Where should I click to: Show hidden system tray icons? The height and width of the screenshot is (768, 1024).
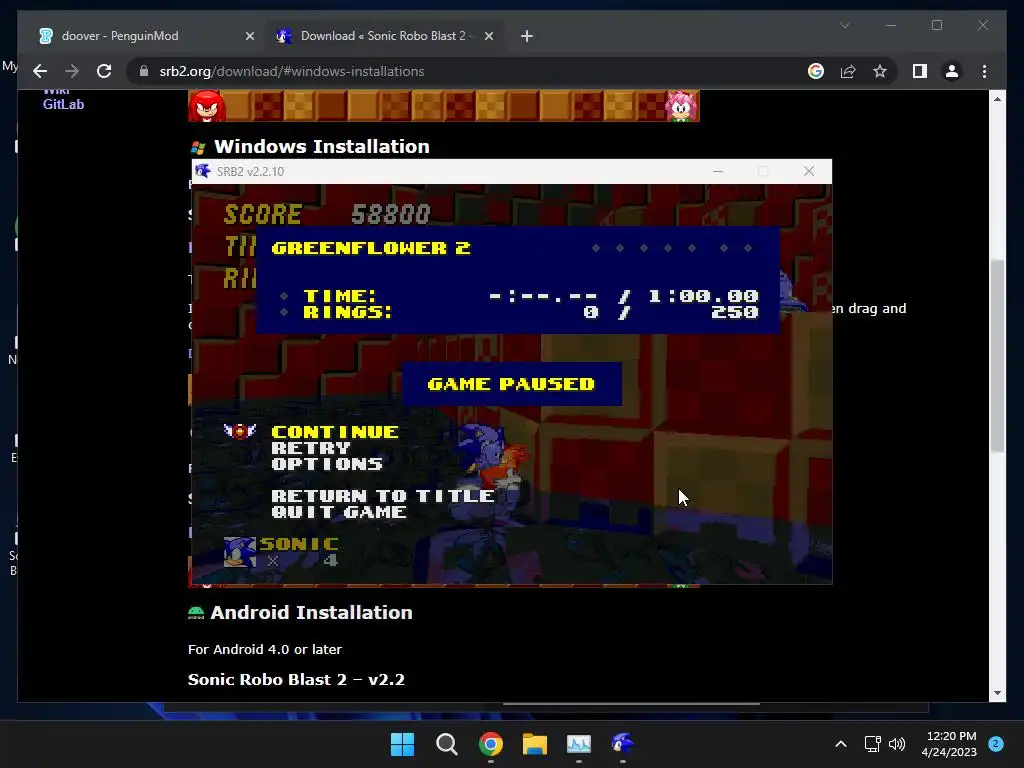click(x=840, y=744)
